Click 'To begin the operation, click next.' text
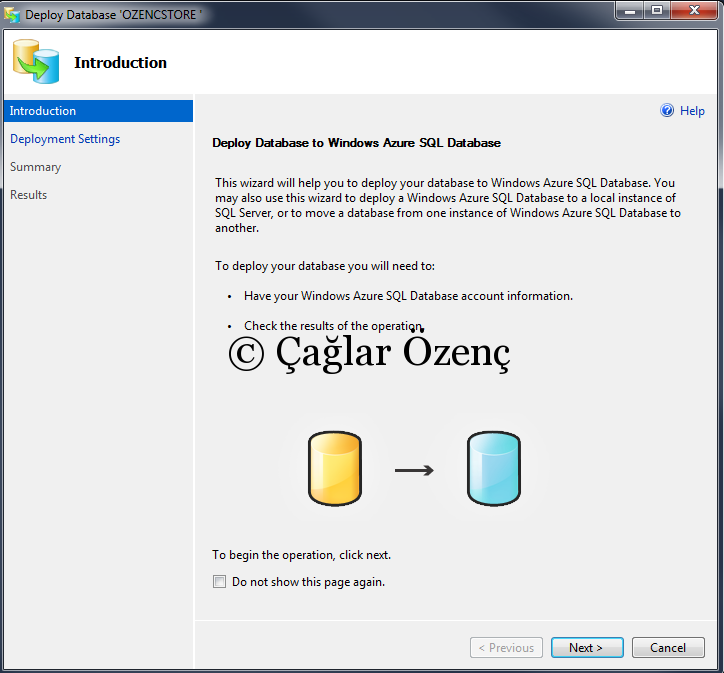724x673 pixels. pyautogui.click(x=302, y=555)
